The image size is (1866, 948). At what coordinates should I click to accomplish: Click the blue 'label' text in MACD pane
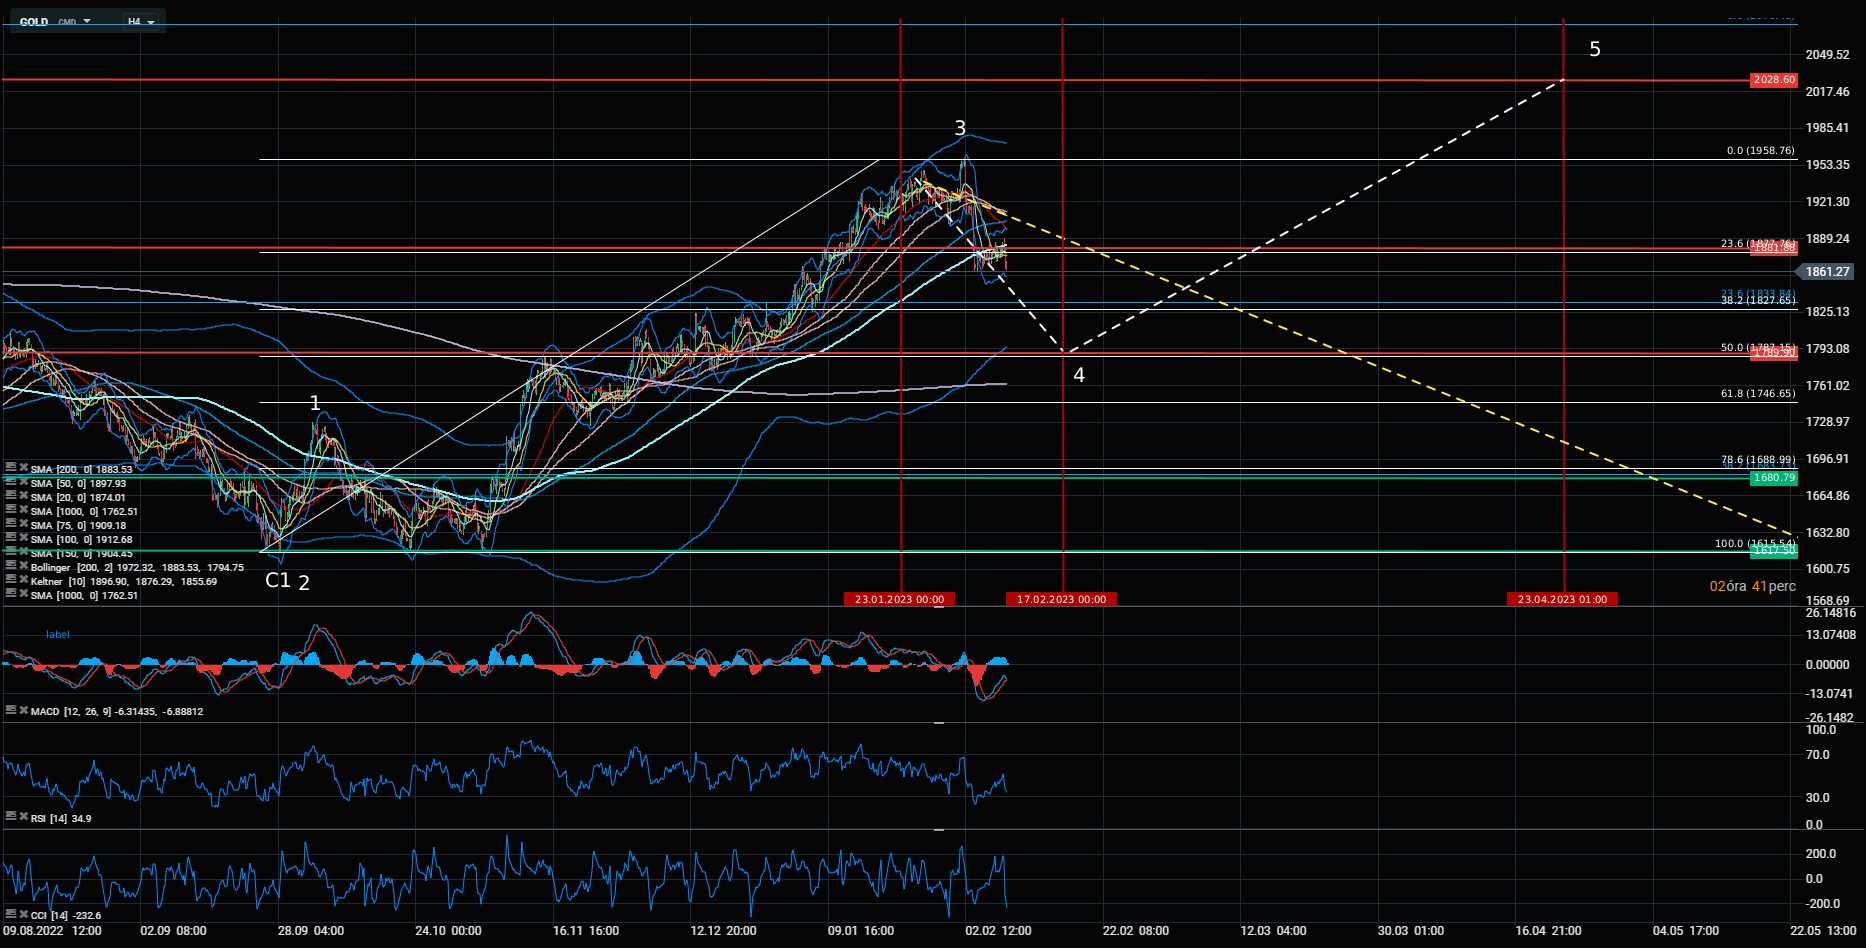pos(58,635)
